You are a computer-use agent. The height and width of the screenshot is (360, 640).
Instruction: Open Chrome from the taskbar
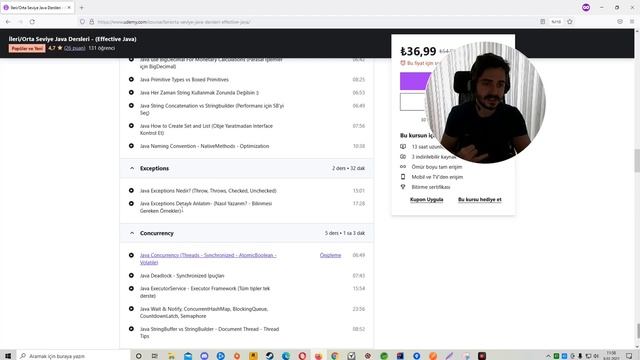pyautogui.click(x=335, y=356)
